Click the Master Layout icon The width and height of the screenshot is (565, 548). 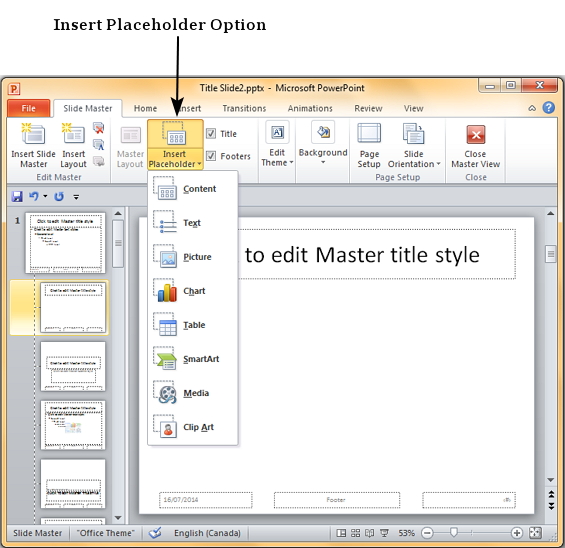pos(130,135)
